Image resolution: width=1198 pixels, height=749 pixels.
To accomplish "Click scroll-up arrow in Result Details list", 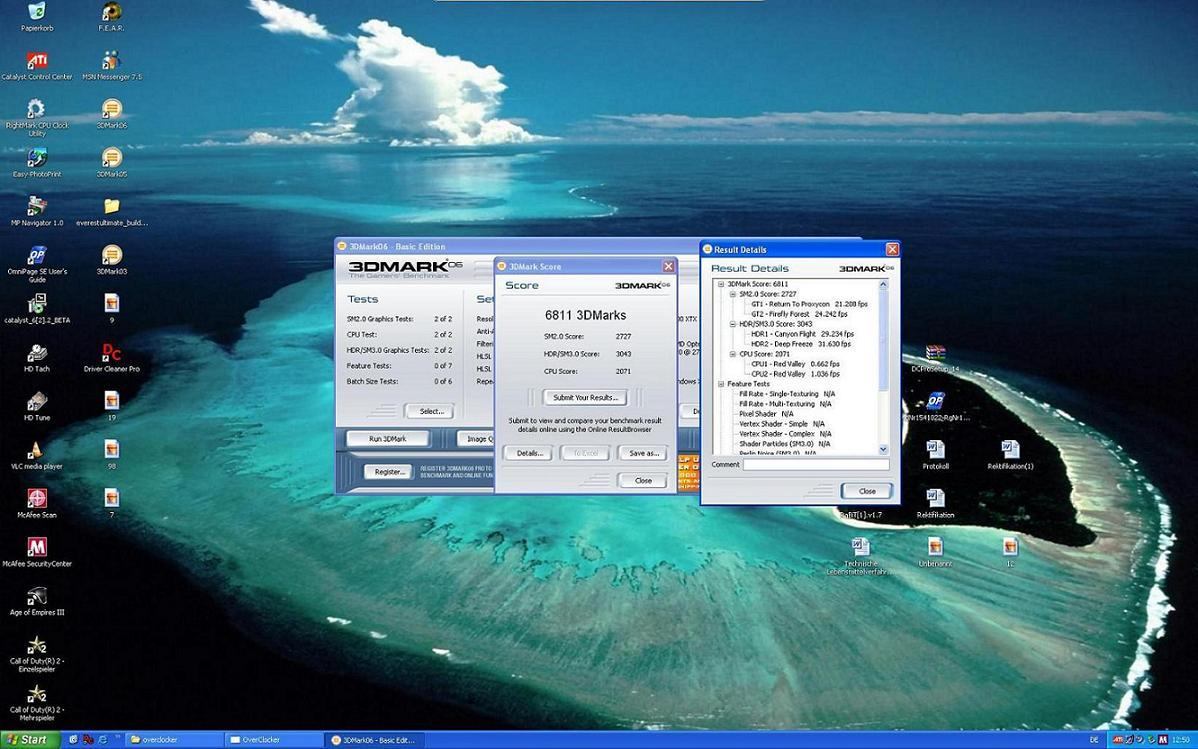I will click(883, 284).
